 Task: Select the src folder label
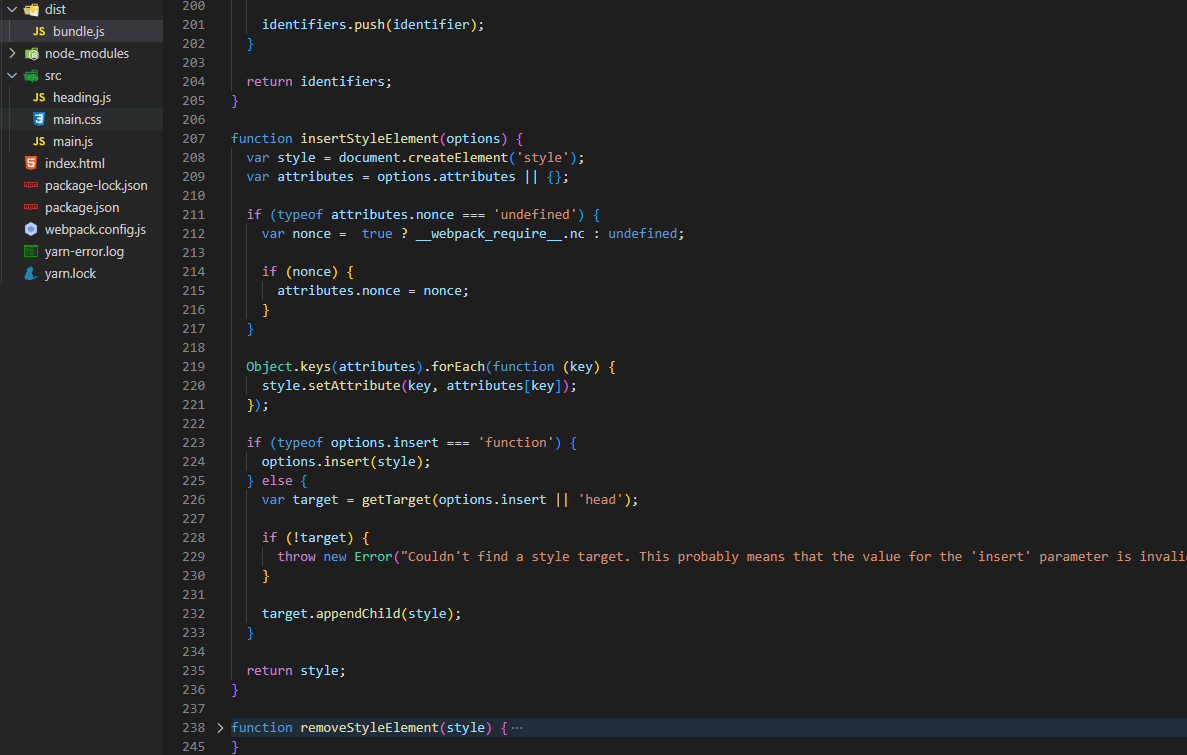(53, 76)
